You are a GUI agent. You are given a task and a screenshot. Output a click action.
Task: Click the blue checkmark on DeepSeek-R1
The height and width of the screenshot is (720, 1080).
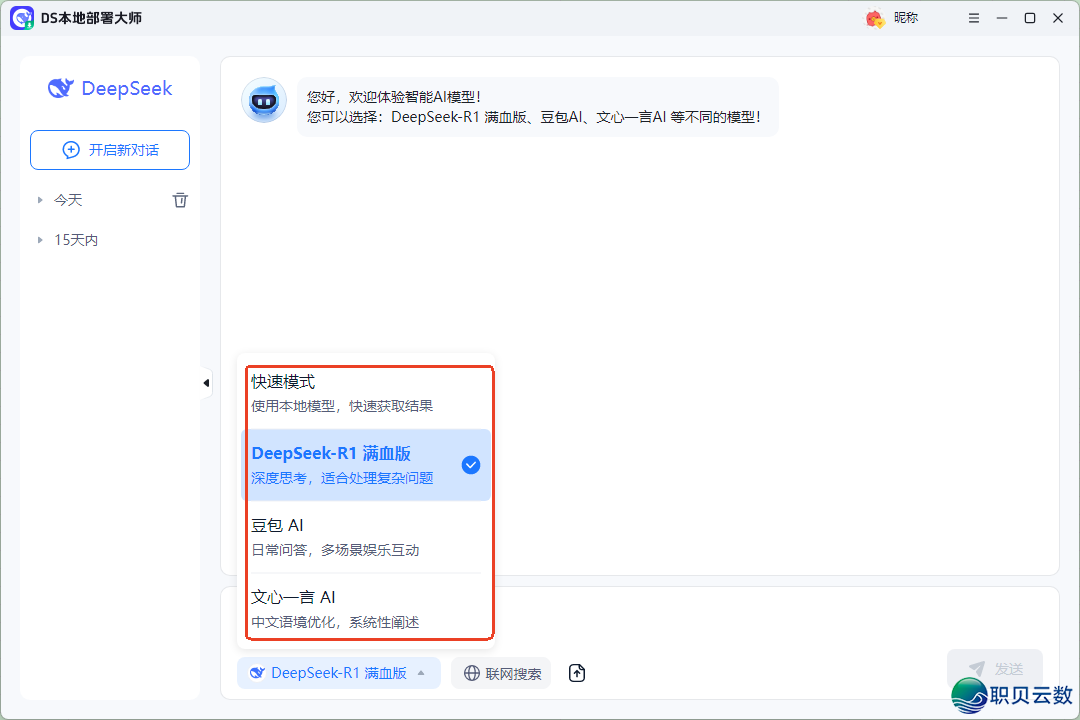[471, 465]
